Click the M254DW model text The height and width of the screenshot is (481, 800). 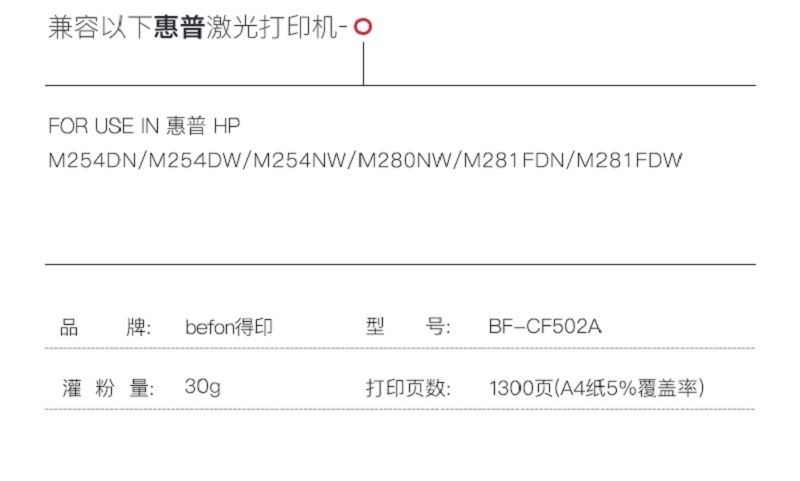195,161
